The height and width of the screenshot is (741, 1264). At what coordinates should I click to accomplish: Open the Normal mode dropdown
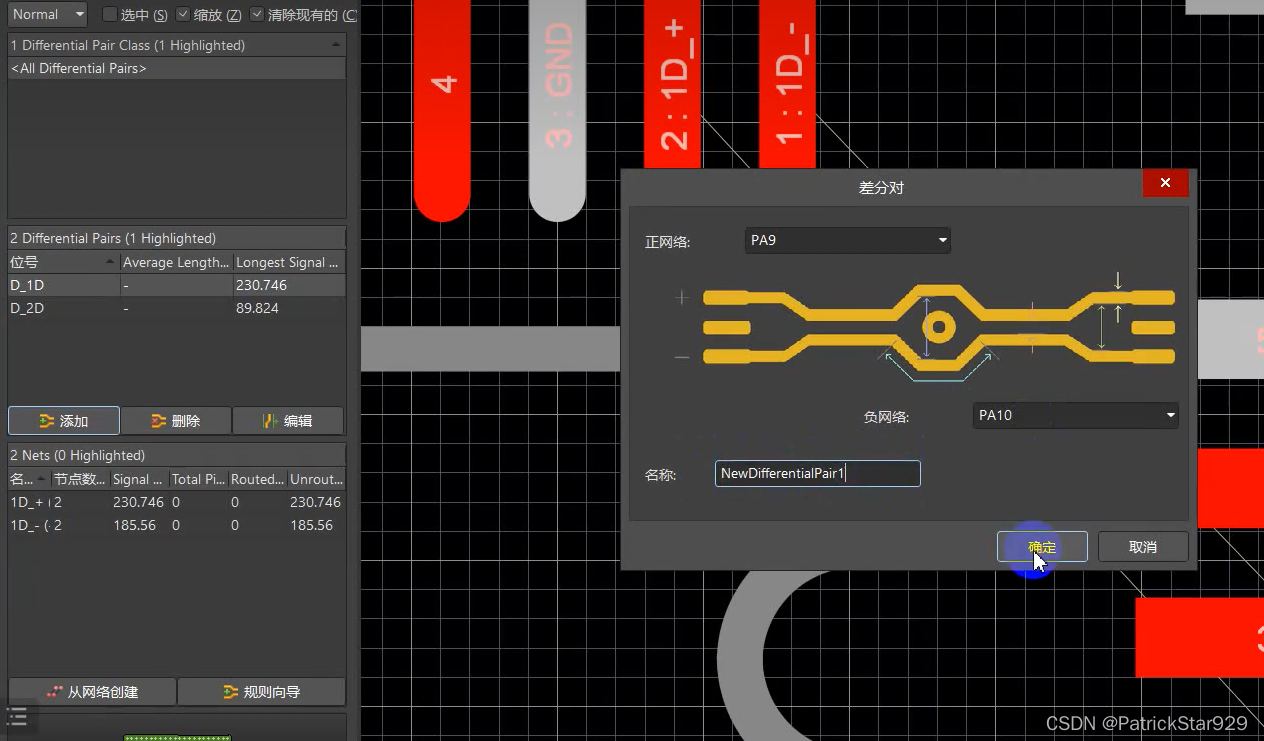click(47, 15)
